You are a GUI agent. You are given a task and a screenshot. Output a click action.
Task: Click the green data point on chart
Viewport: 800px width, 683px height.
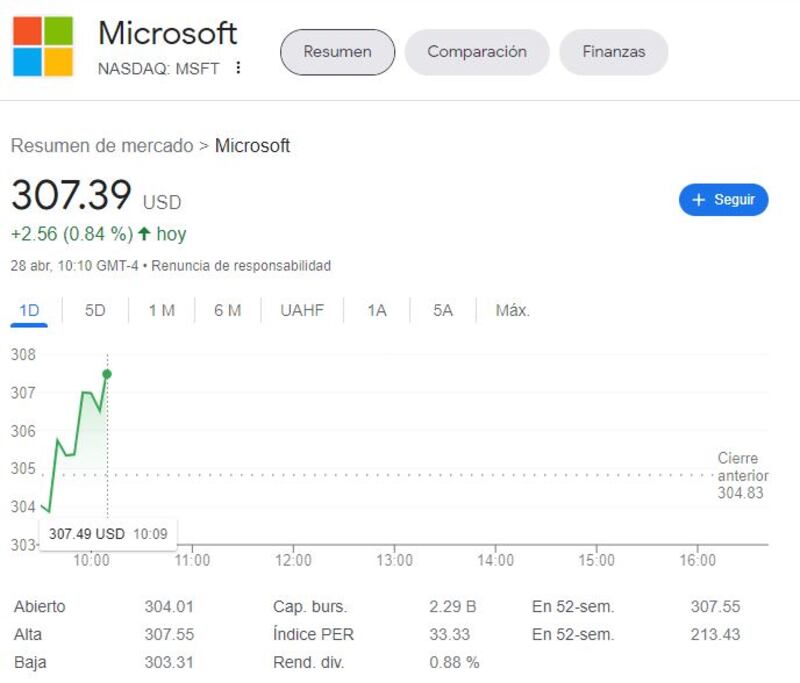click(107, 374)
